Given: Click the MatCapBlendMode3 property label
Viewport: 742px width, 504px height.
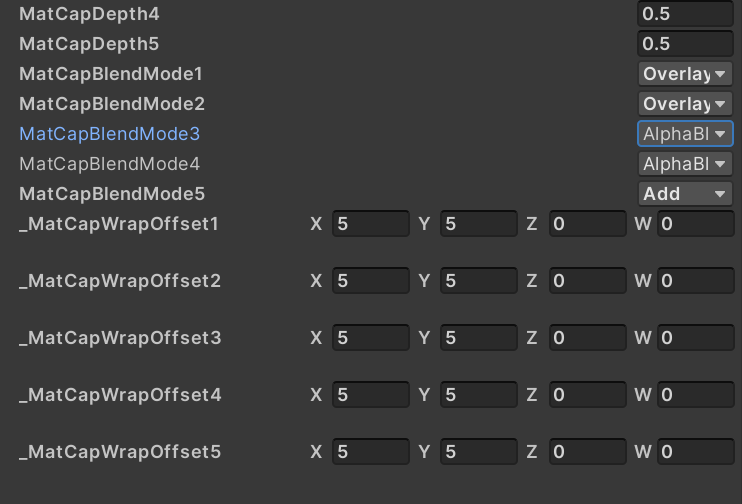Looking at the screenshot, I should pos(110,134).
